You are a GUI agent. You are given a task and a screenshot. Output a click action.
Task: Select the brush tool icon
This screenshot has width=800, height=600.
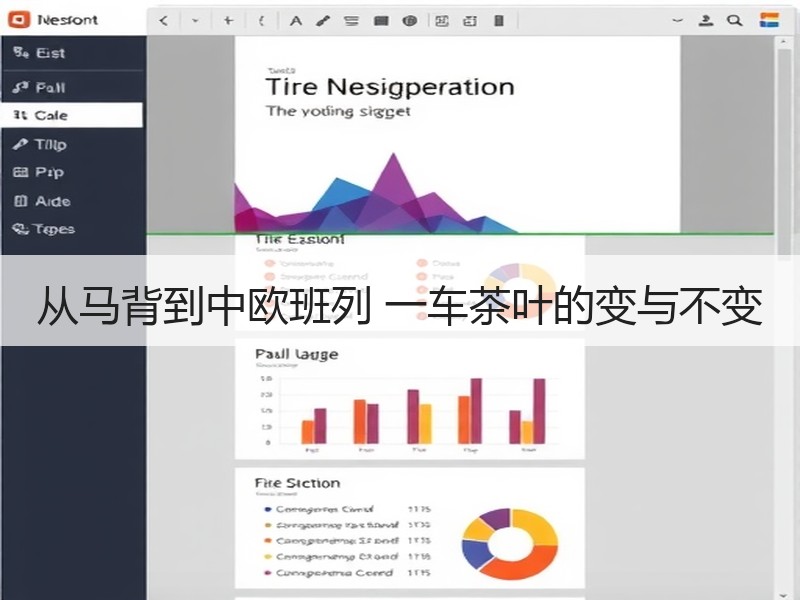click(x=322, y=21)
